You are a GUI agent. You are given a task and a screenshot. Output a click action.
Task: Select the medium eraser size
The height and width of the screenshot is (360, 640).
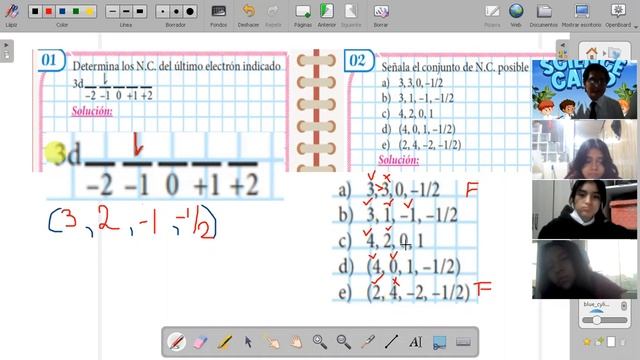pyautogui.click(x=176, y=11)
